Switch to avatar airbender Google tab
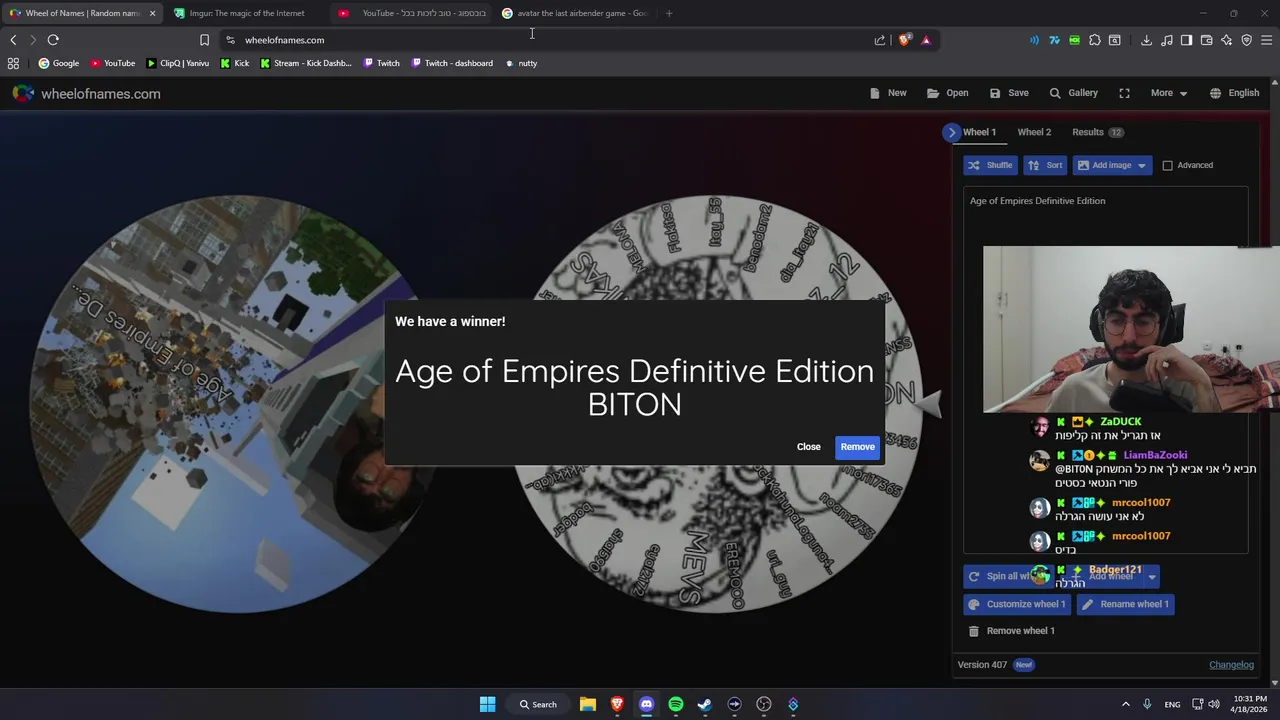Image resolution: width=1280 pixels, height=720 pixels. (577, 13)
